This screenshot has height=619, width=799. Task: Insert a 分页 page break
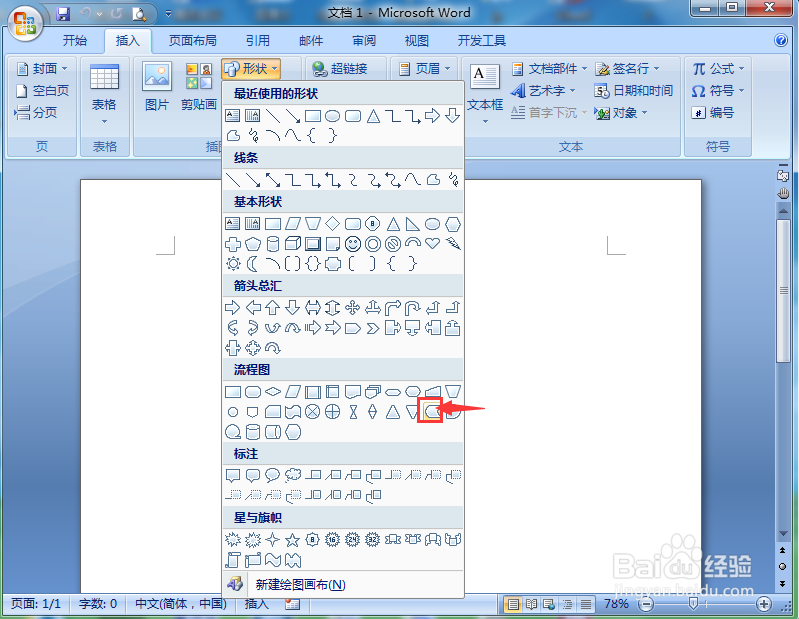pos(36,113)
